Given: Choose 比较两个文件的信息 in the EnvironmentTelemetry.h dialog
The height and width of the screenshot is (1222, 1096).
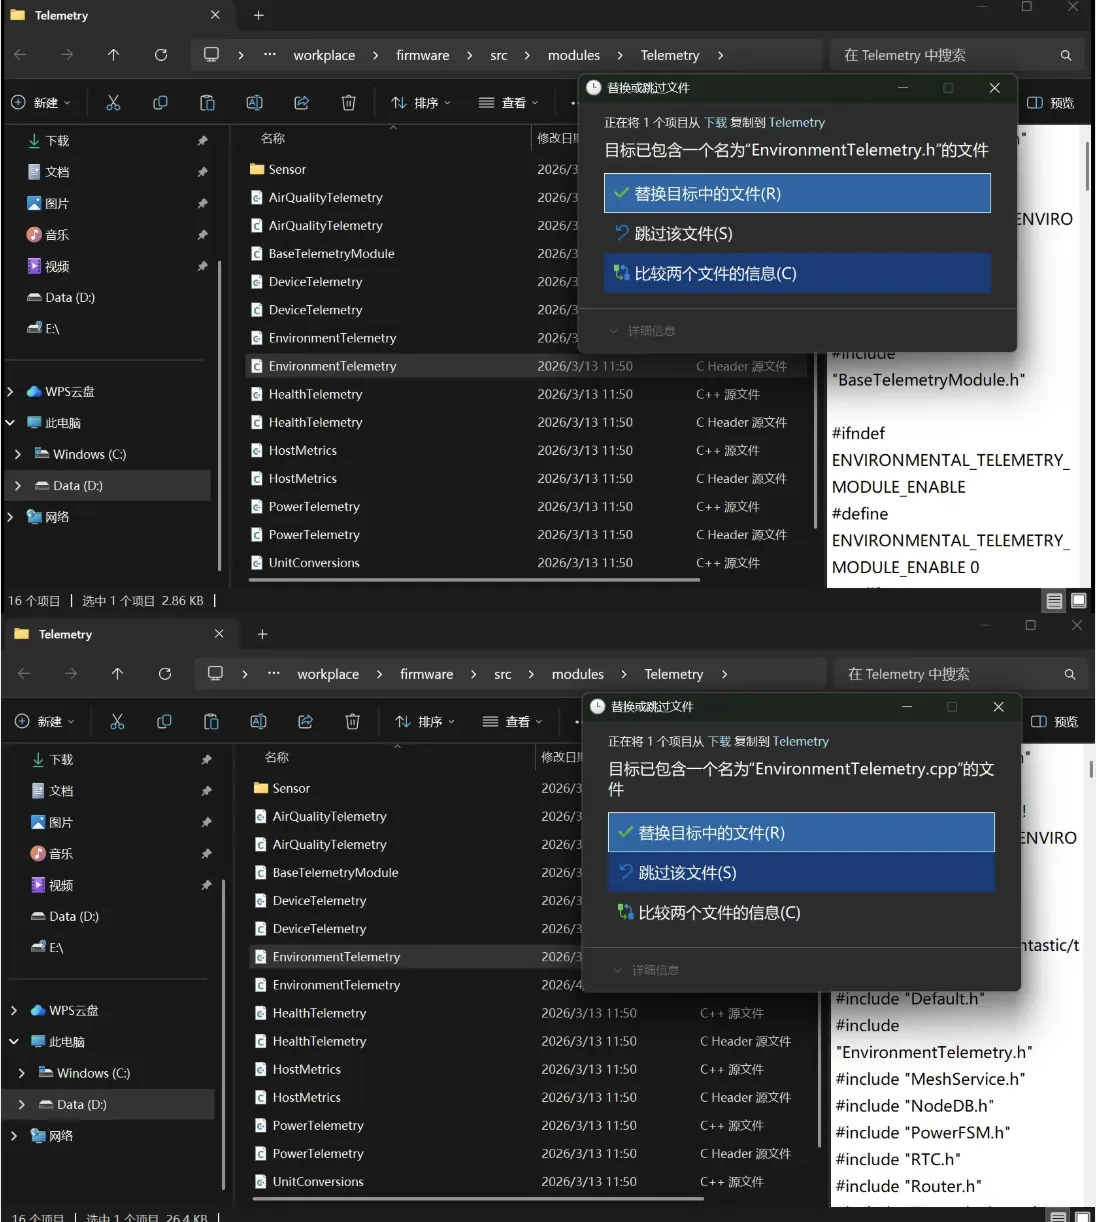Looking at the screenshot, I should click(715, 274).
